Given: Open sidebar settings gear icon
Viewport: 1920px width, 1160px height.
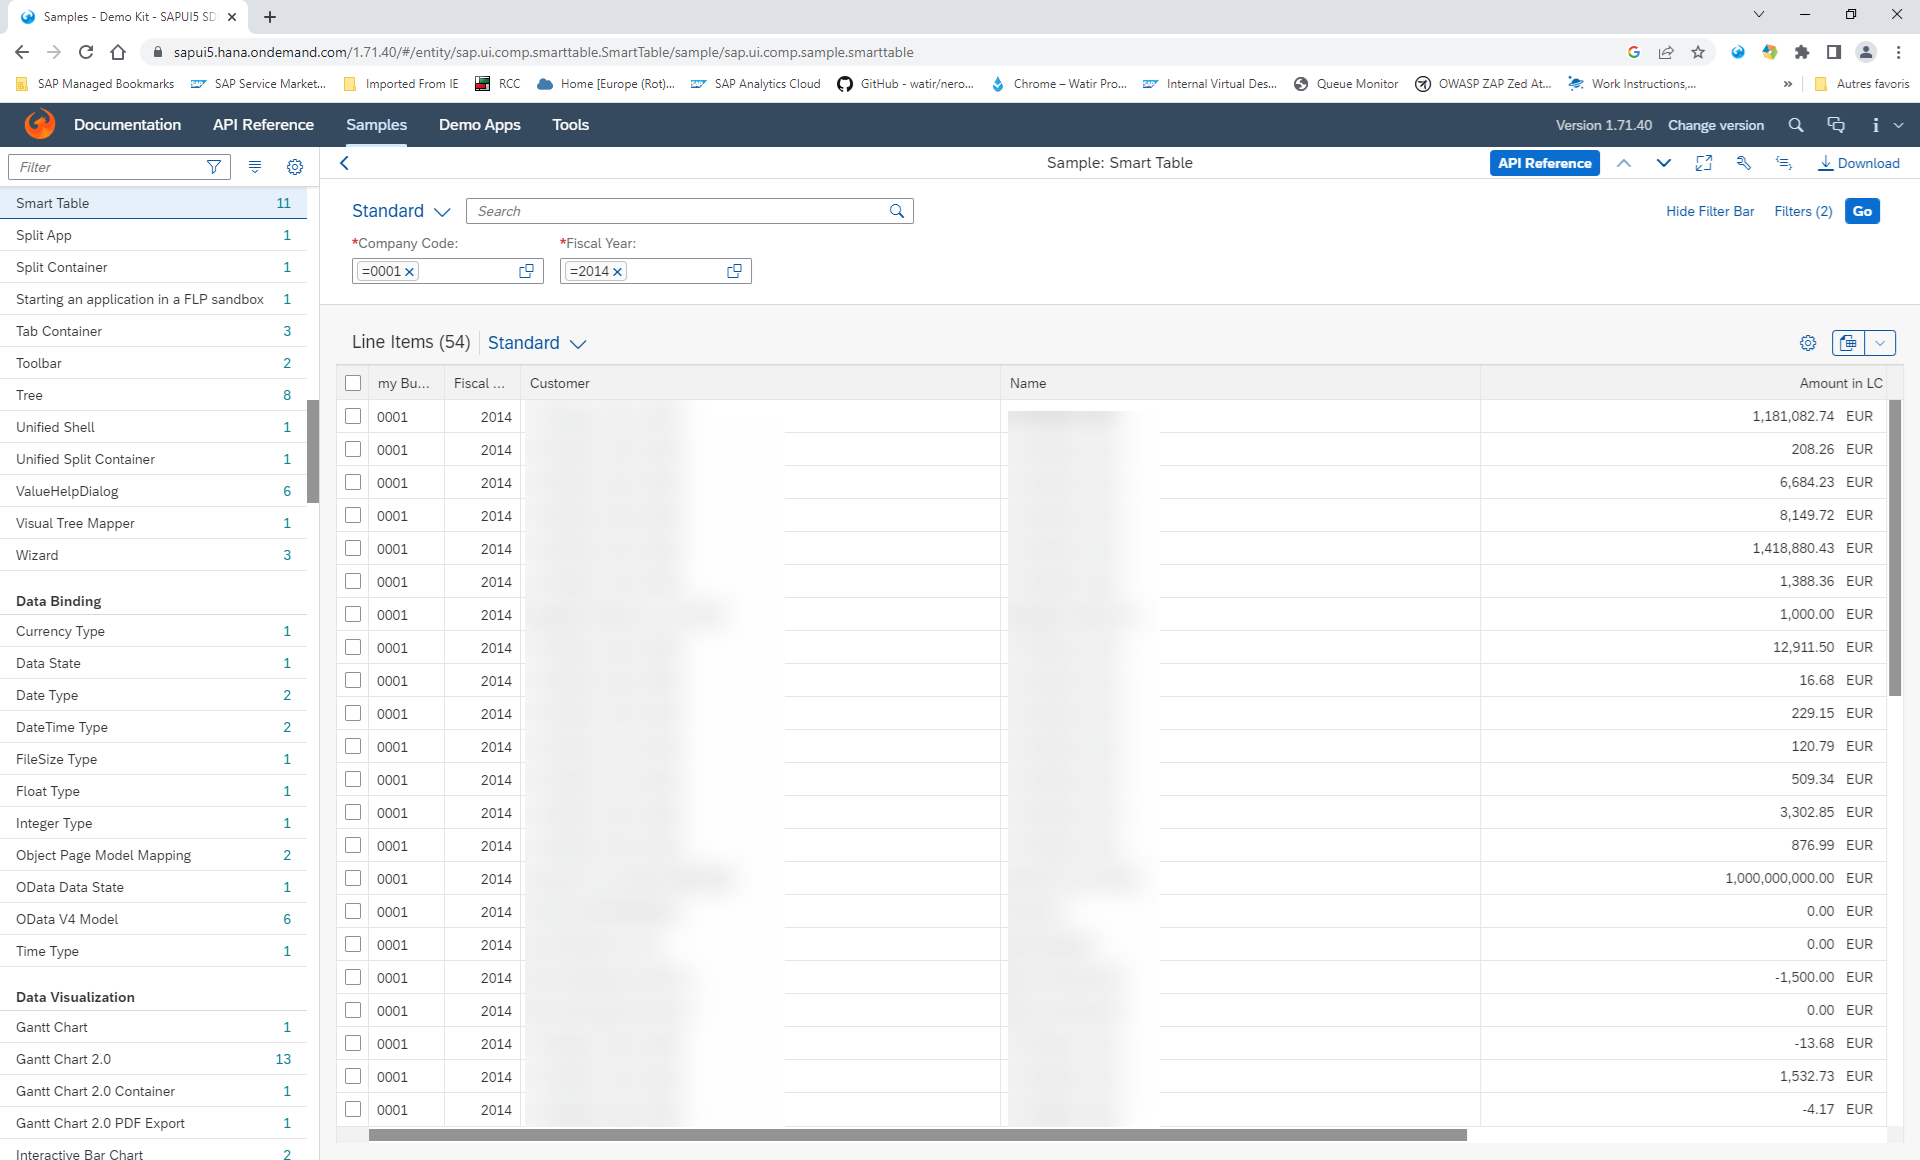Looking at the screenshot, I should pyautogui.click(x=295, y=167).
